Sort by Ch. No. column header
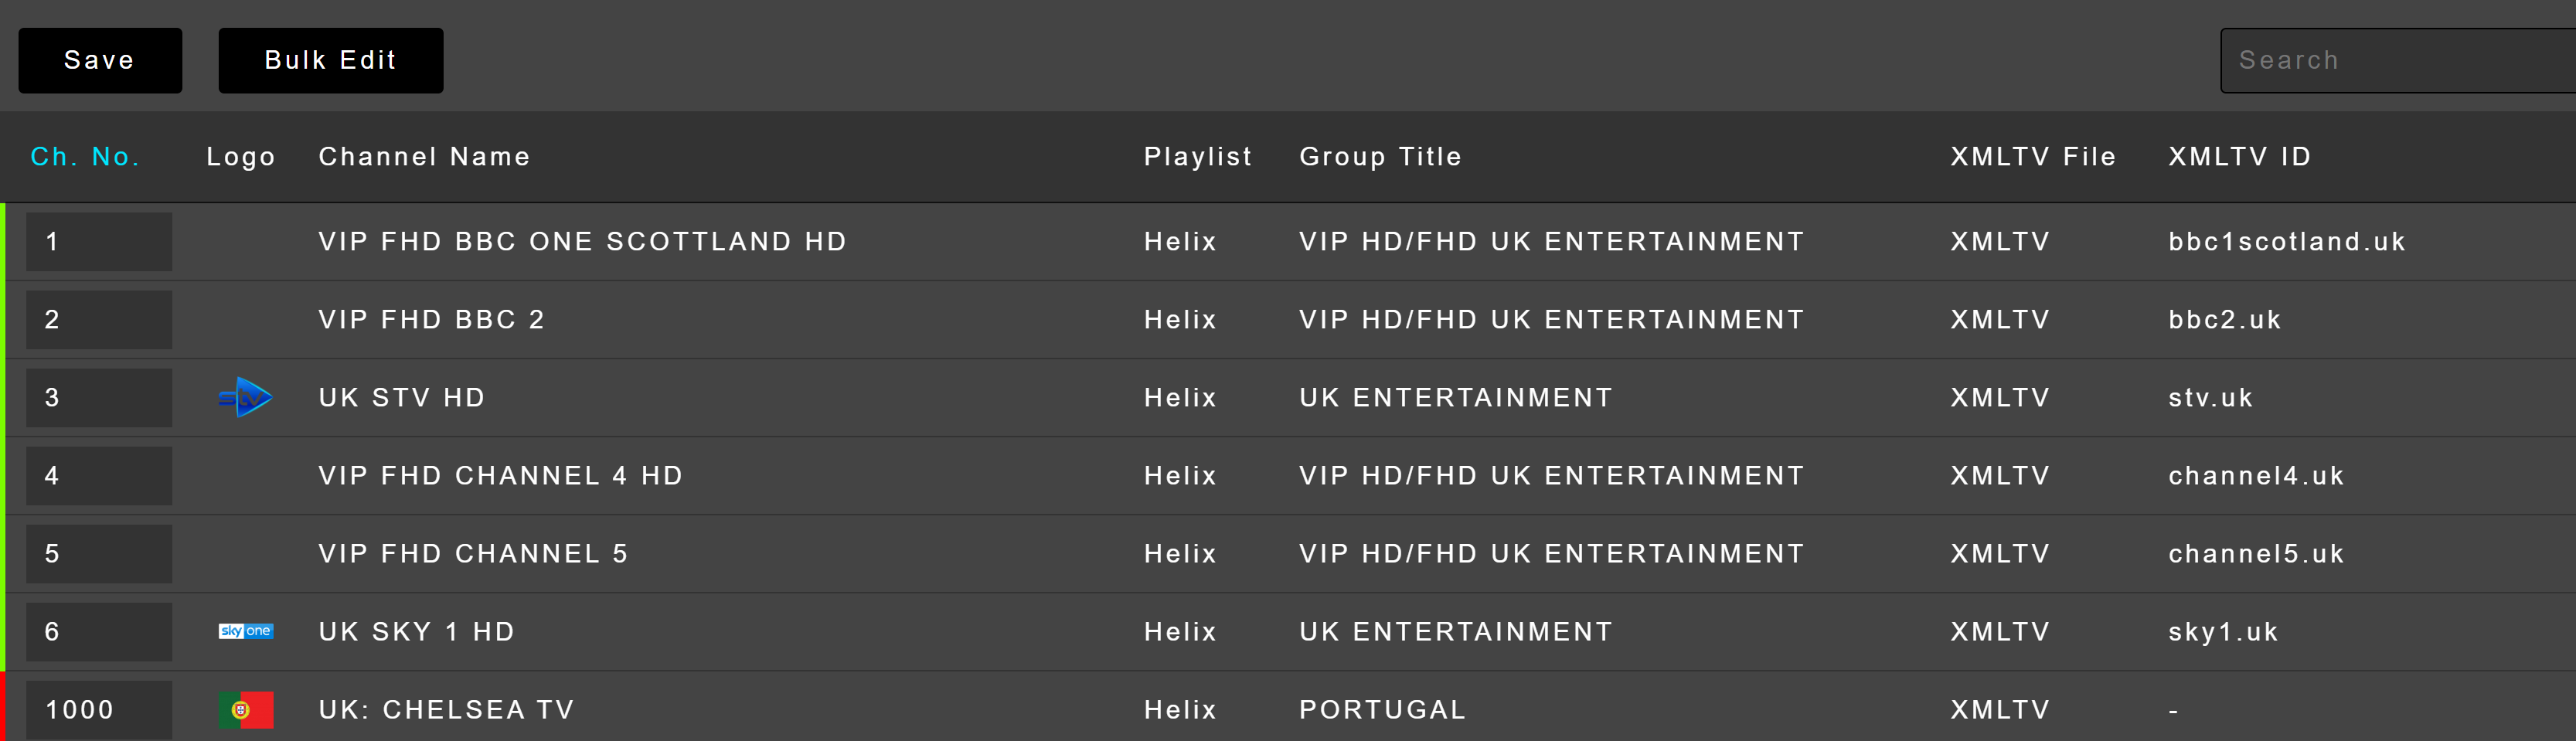 point(85,157)
